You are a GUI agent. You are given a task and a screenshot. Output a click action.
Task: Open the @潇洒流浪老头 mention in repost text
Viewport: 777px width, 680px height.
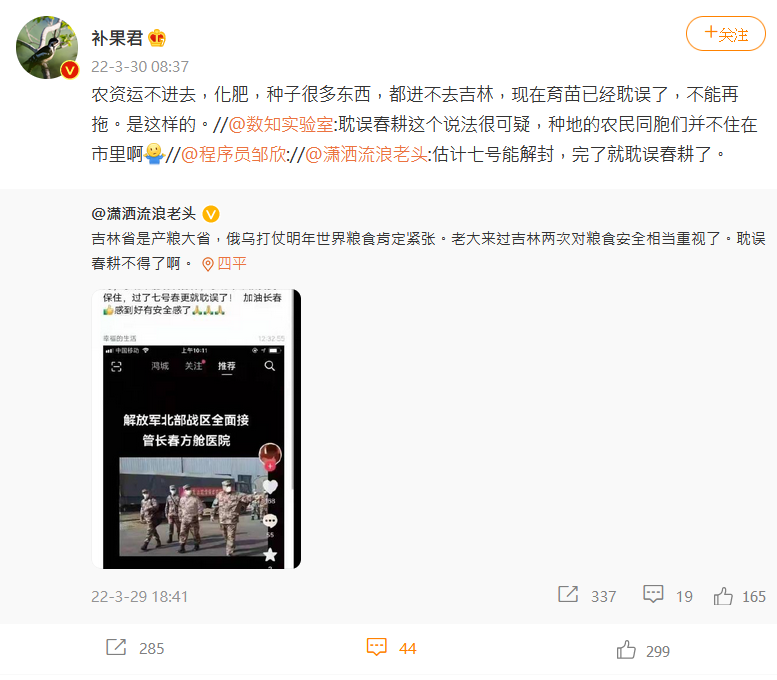click(x=366, y=155)
